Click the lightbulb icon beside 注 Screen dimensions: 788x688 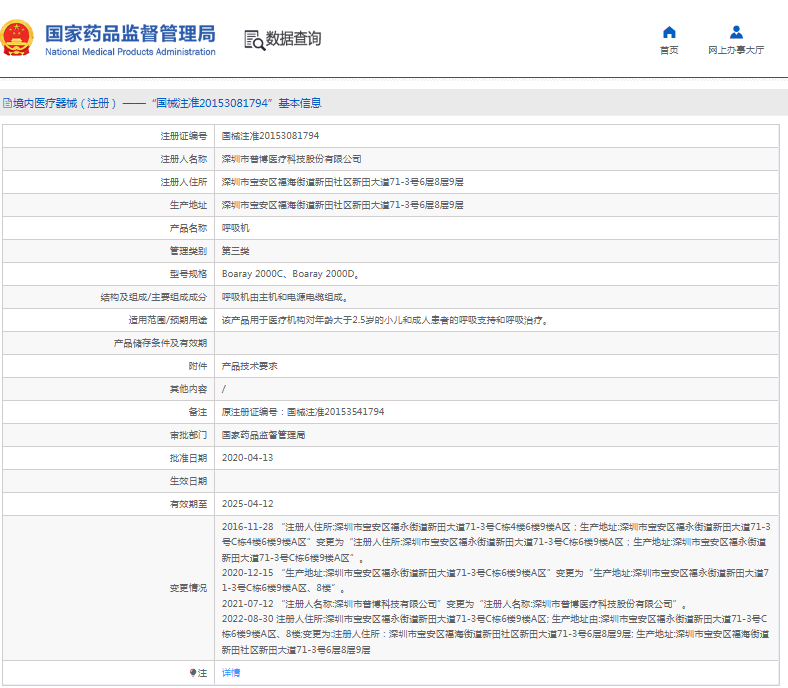coord(192,672)
